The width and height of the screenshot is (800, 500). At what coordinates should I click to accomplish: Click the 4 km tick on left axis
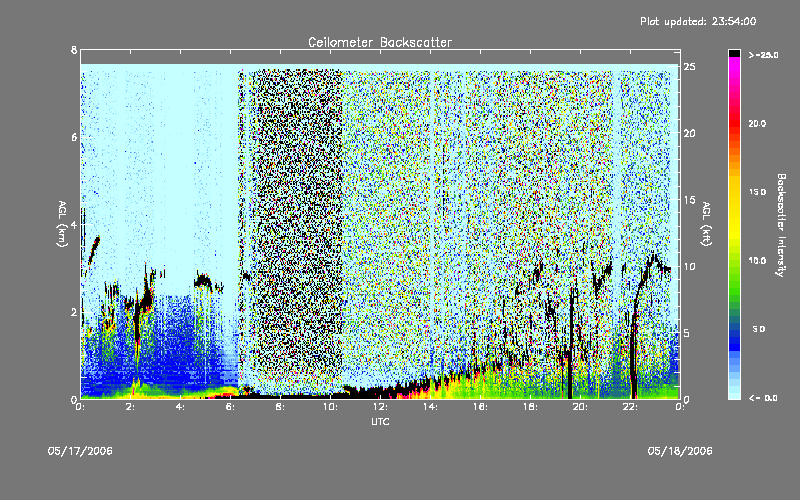pyautogui.click(x=74, y=224)
